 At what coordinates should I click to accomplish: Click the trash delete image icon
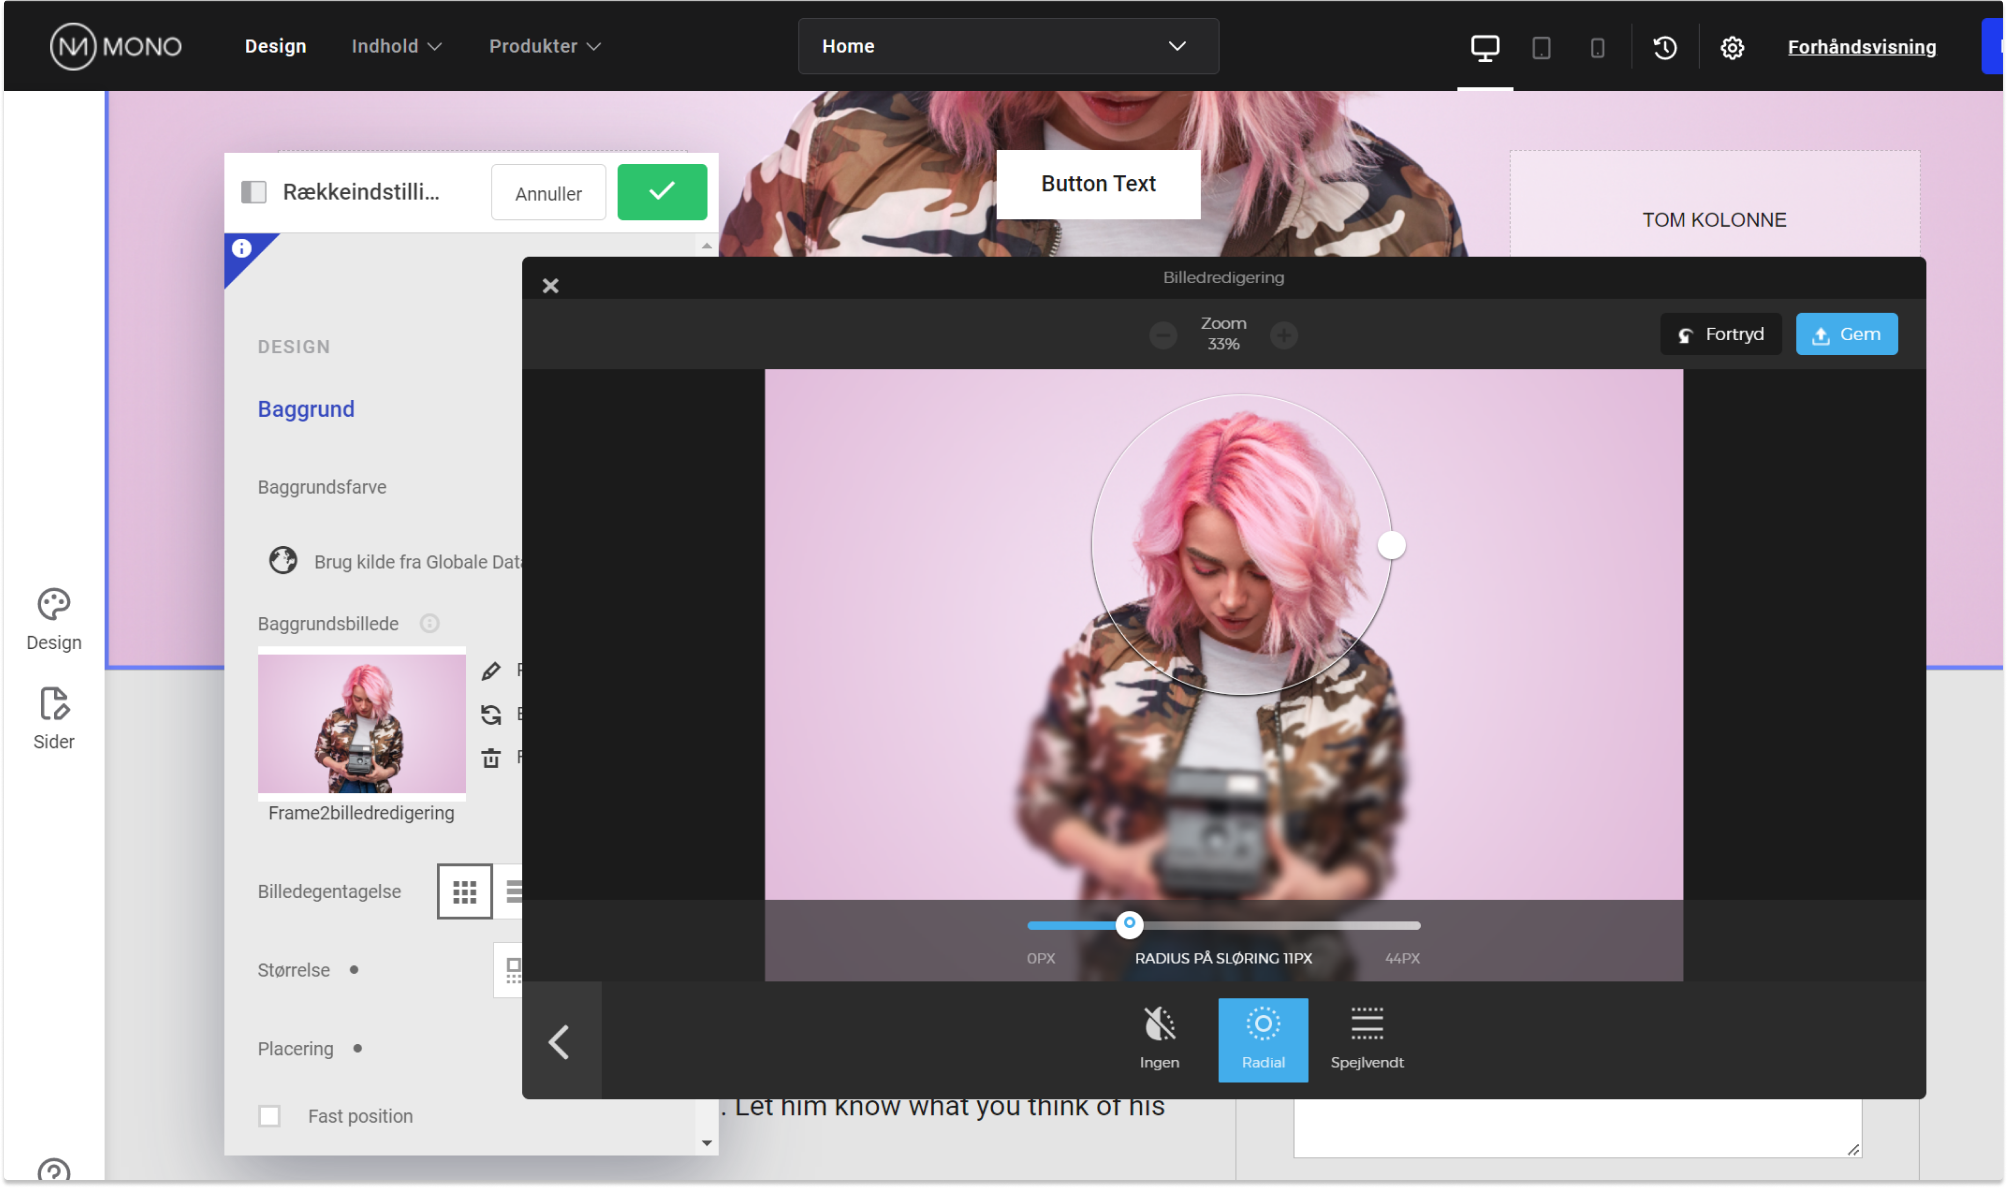(491, 758)
